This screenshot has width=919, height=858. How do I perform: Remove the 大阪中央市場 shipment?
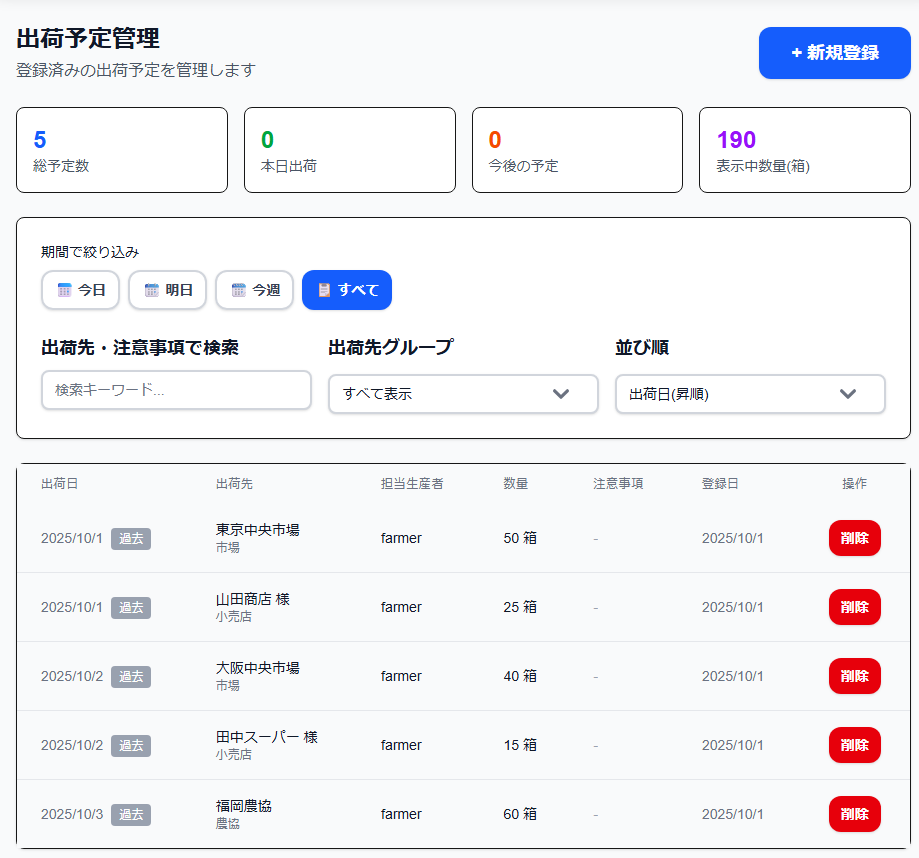pos(854,676)
